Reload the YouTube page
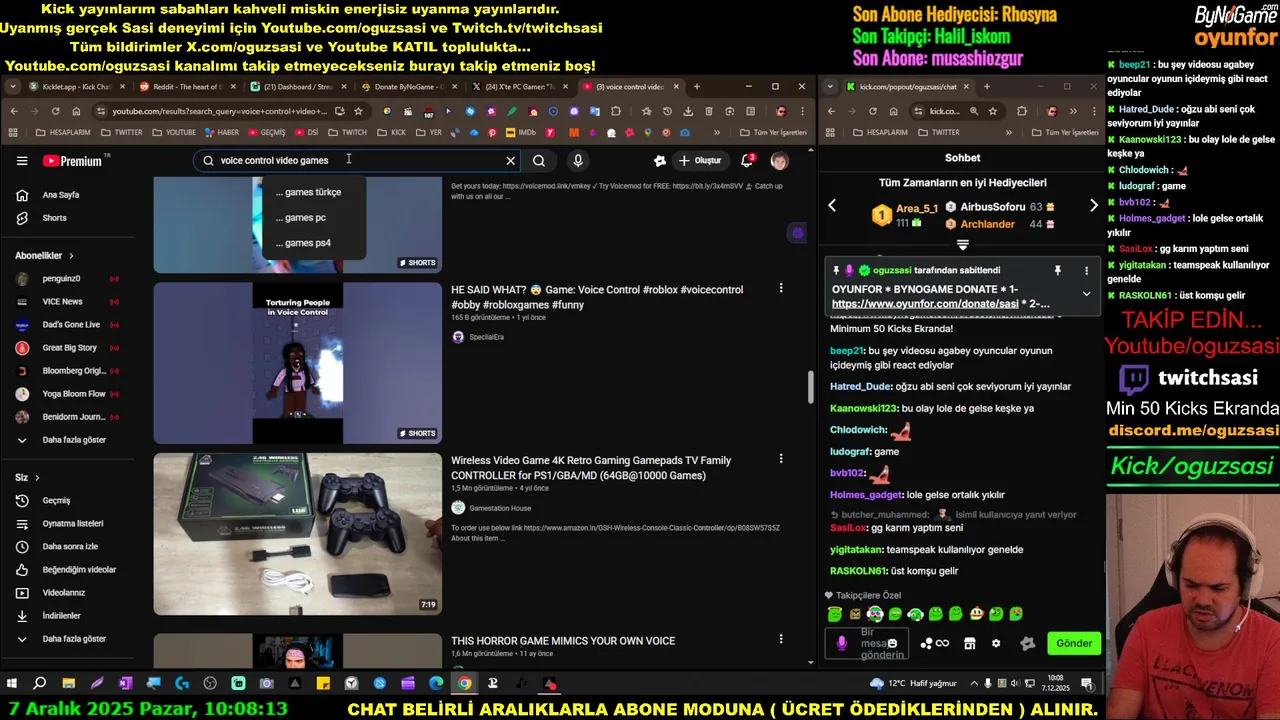 [55, 111]
